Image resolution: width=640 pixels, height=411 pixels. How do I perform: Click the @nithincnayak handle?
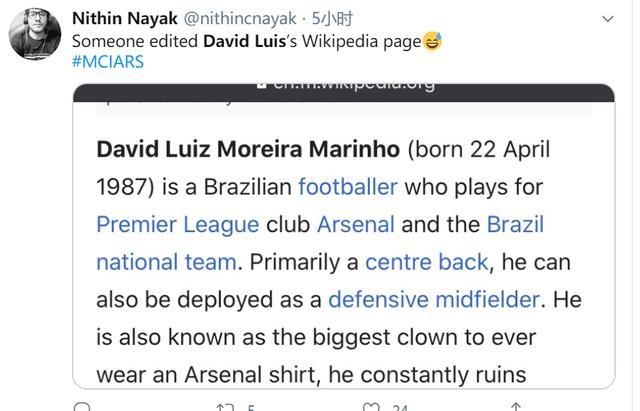242,19
